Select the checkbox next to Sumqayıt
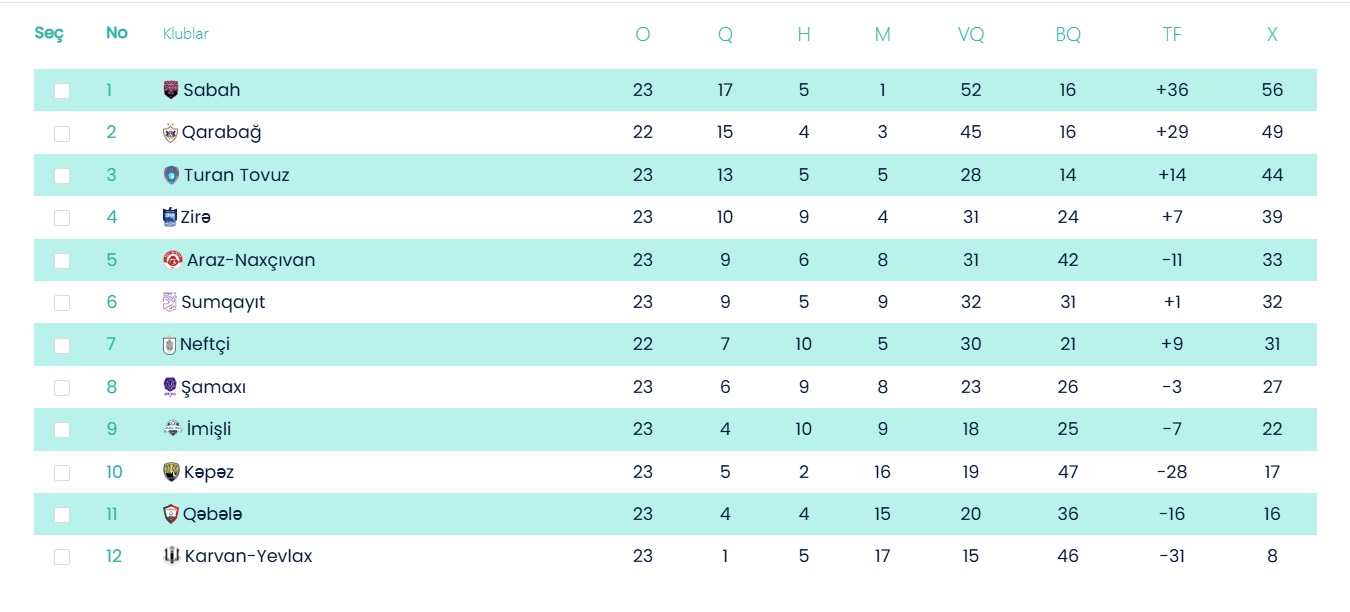 (62, 303)
